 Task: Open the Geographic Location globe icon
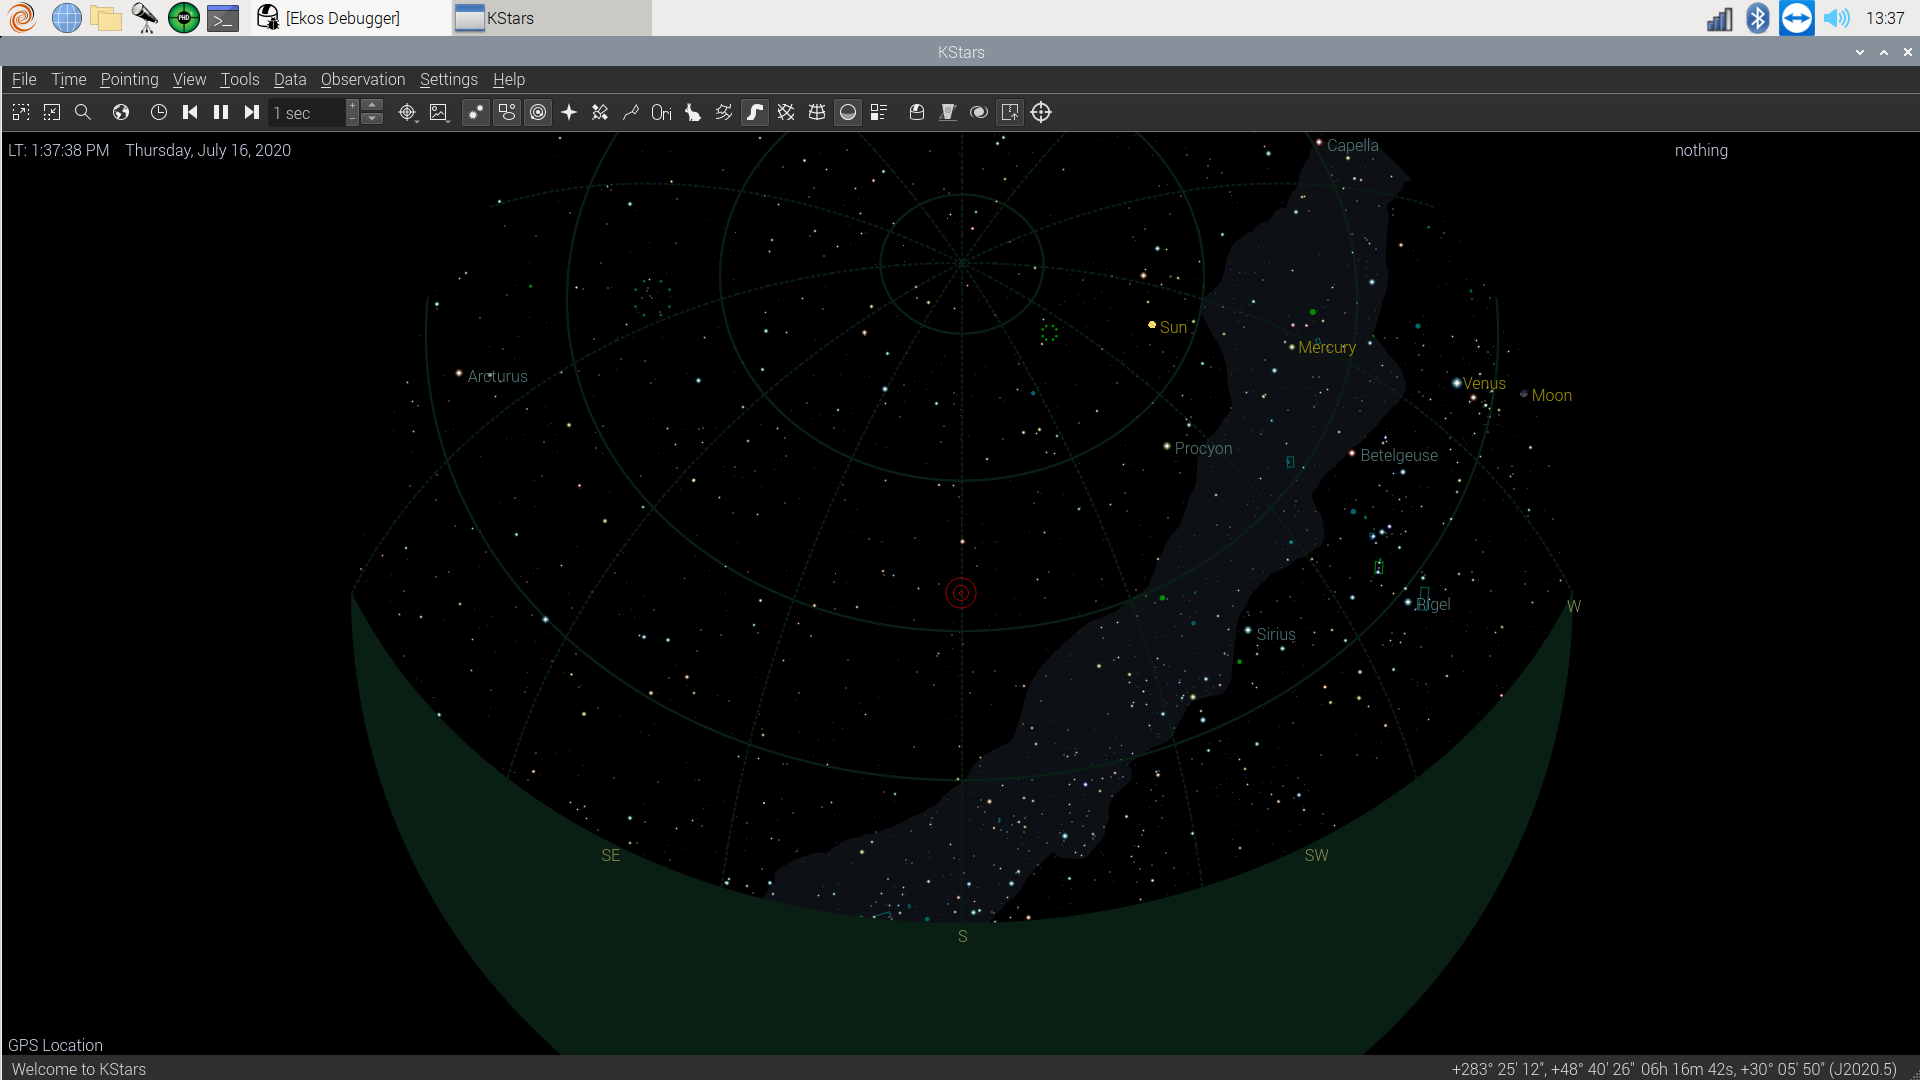121,113
